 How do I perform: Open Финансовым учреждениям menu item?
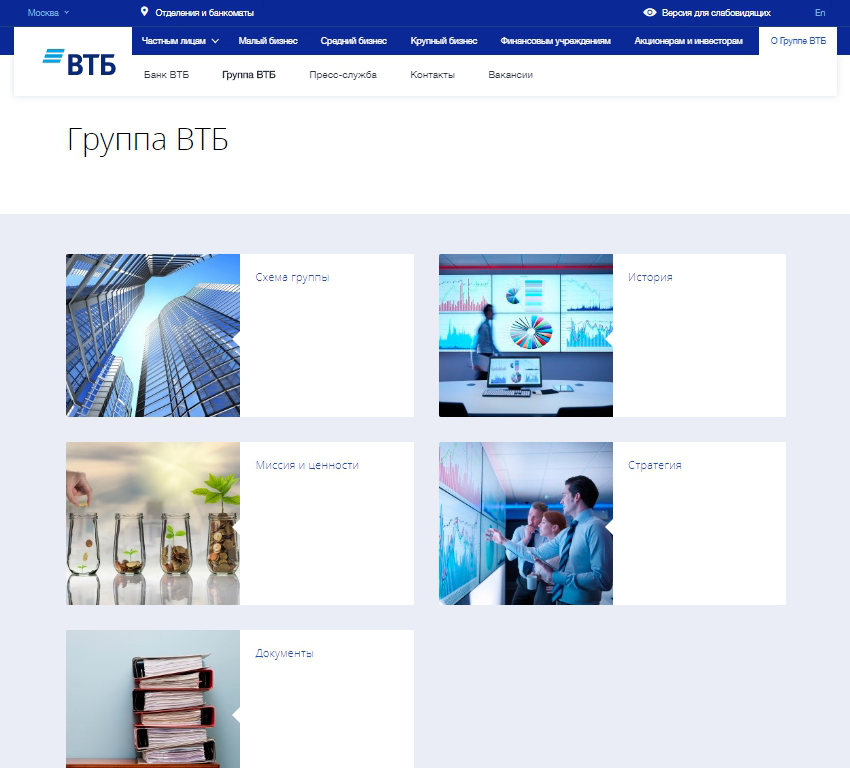tap(555, 41)
